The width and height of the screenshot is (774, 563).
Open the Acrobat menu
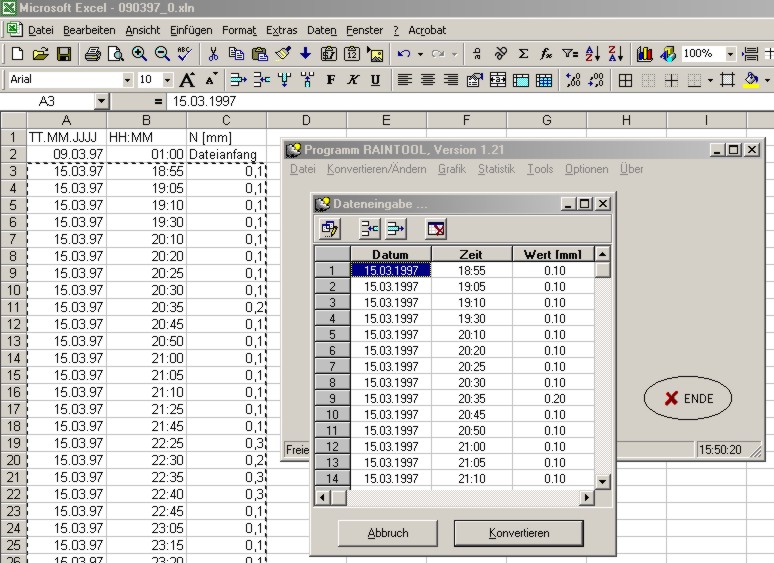click(427, 30)
